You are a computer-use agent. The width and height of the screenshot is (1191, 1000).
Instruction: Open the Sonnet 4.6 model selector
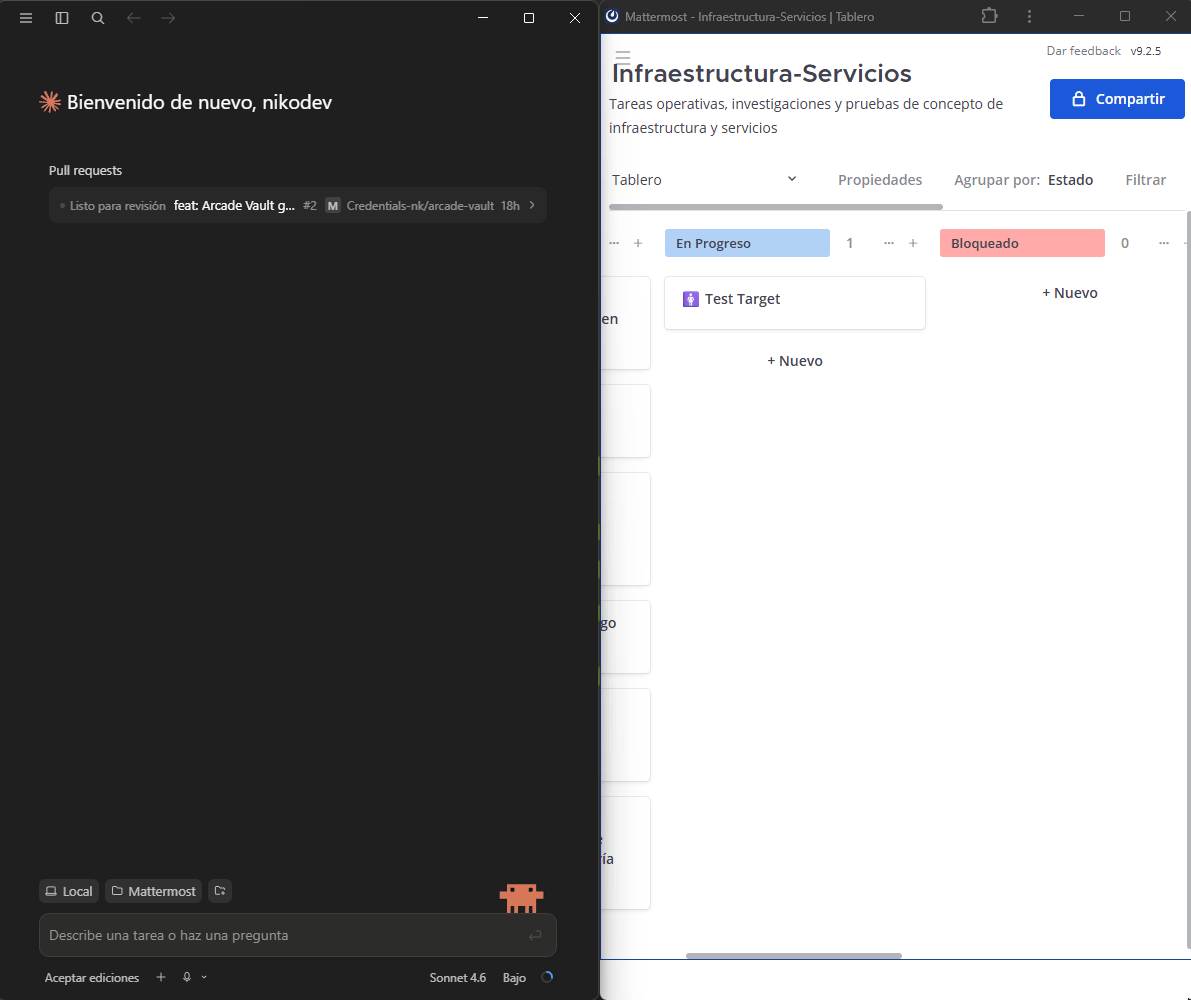pyautogui.click(x=458, y=978)
